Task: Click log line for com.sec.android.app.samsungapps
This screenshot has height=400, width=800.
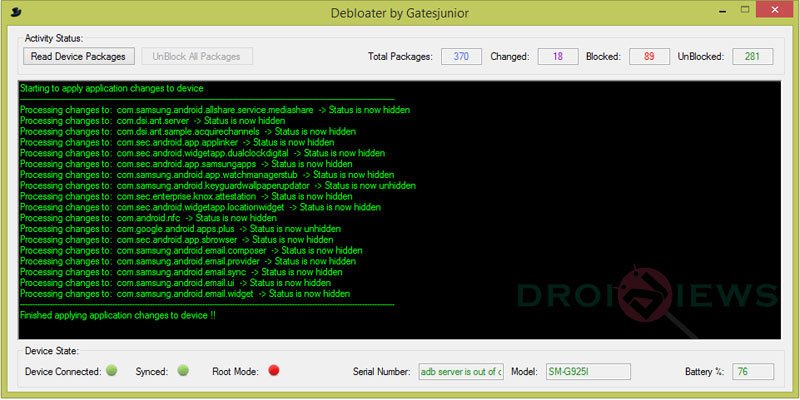Action: point(186,164)
